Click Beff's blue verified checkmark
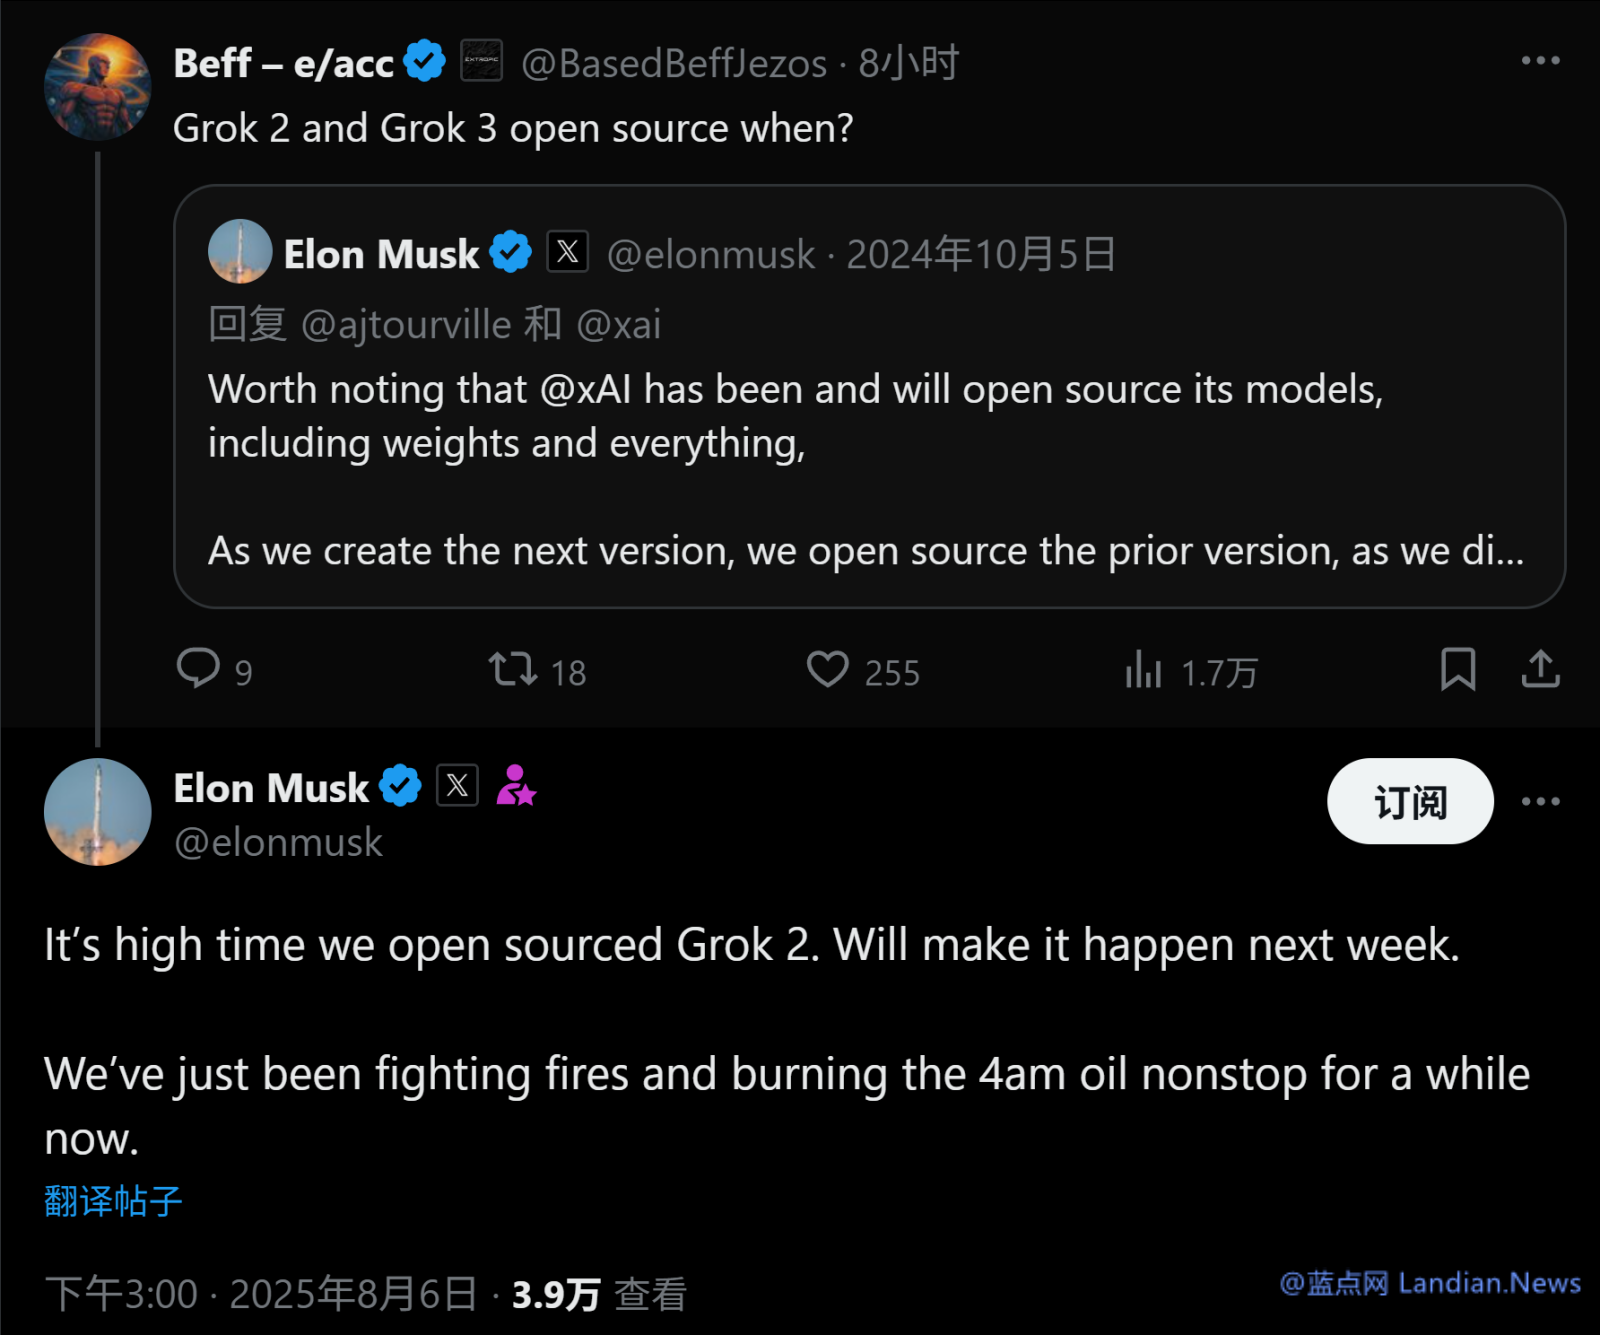 point(424,62)
